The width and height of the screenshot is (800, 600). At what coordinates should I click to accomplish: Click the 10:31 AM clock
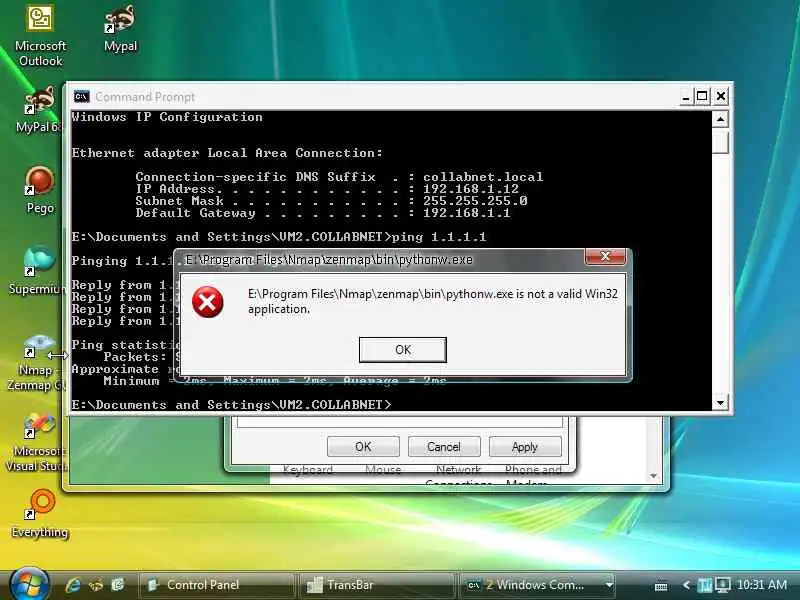[762, 585]
